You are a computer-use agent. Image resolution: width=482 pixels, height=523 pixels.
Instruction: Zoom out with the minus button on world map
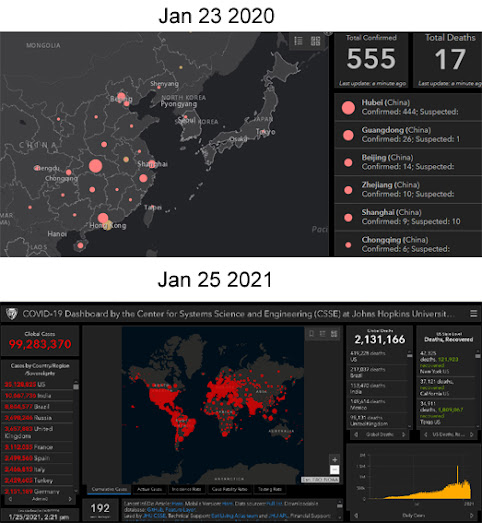pos(335,470)
